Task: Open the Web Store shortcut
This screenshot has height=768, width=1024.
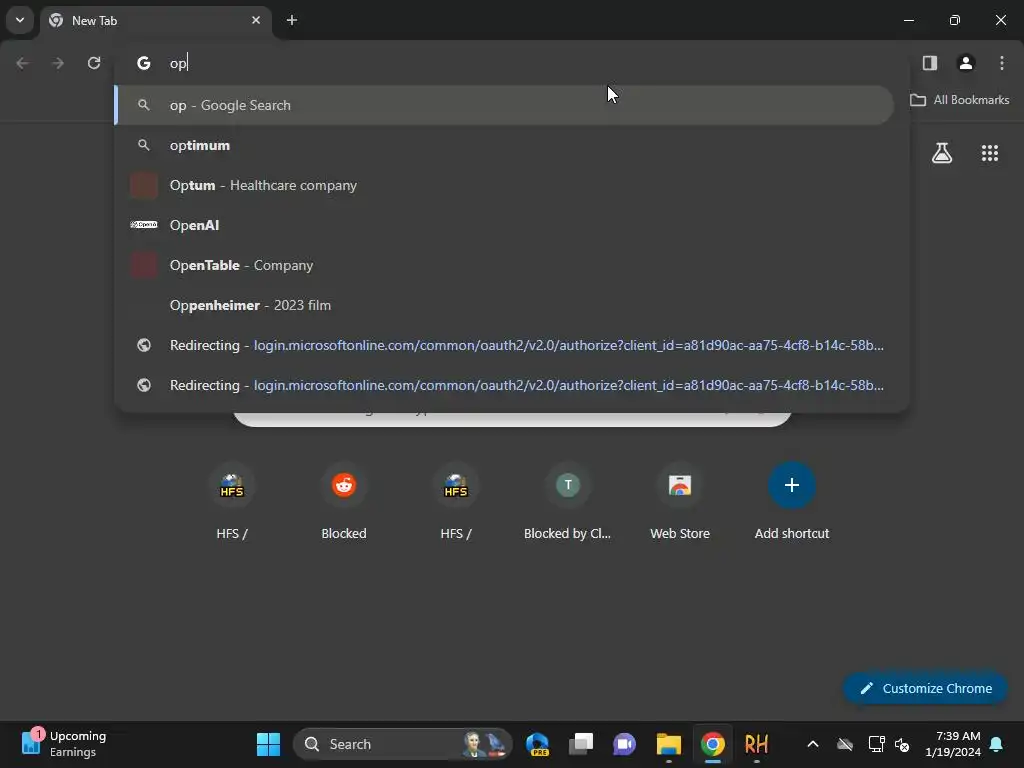Action: click(680, 502)
